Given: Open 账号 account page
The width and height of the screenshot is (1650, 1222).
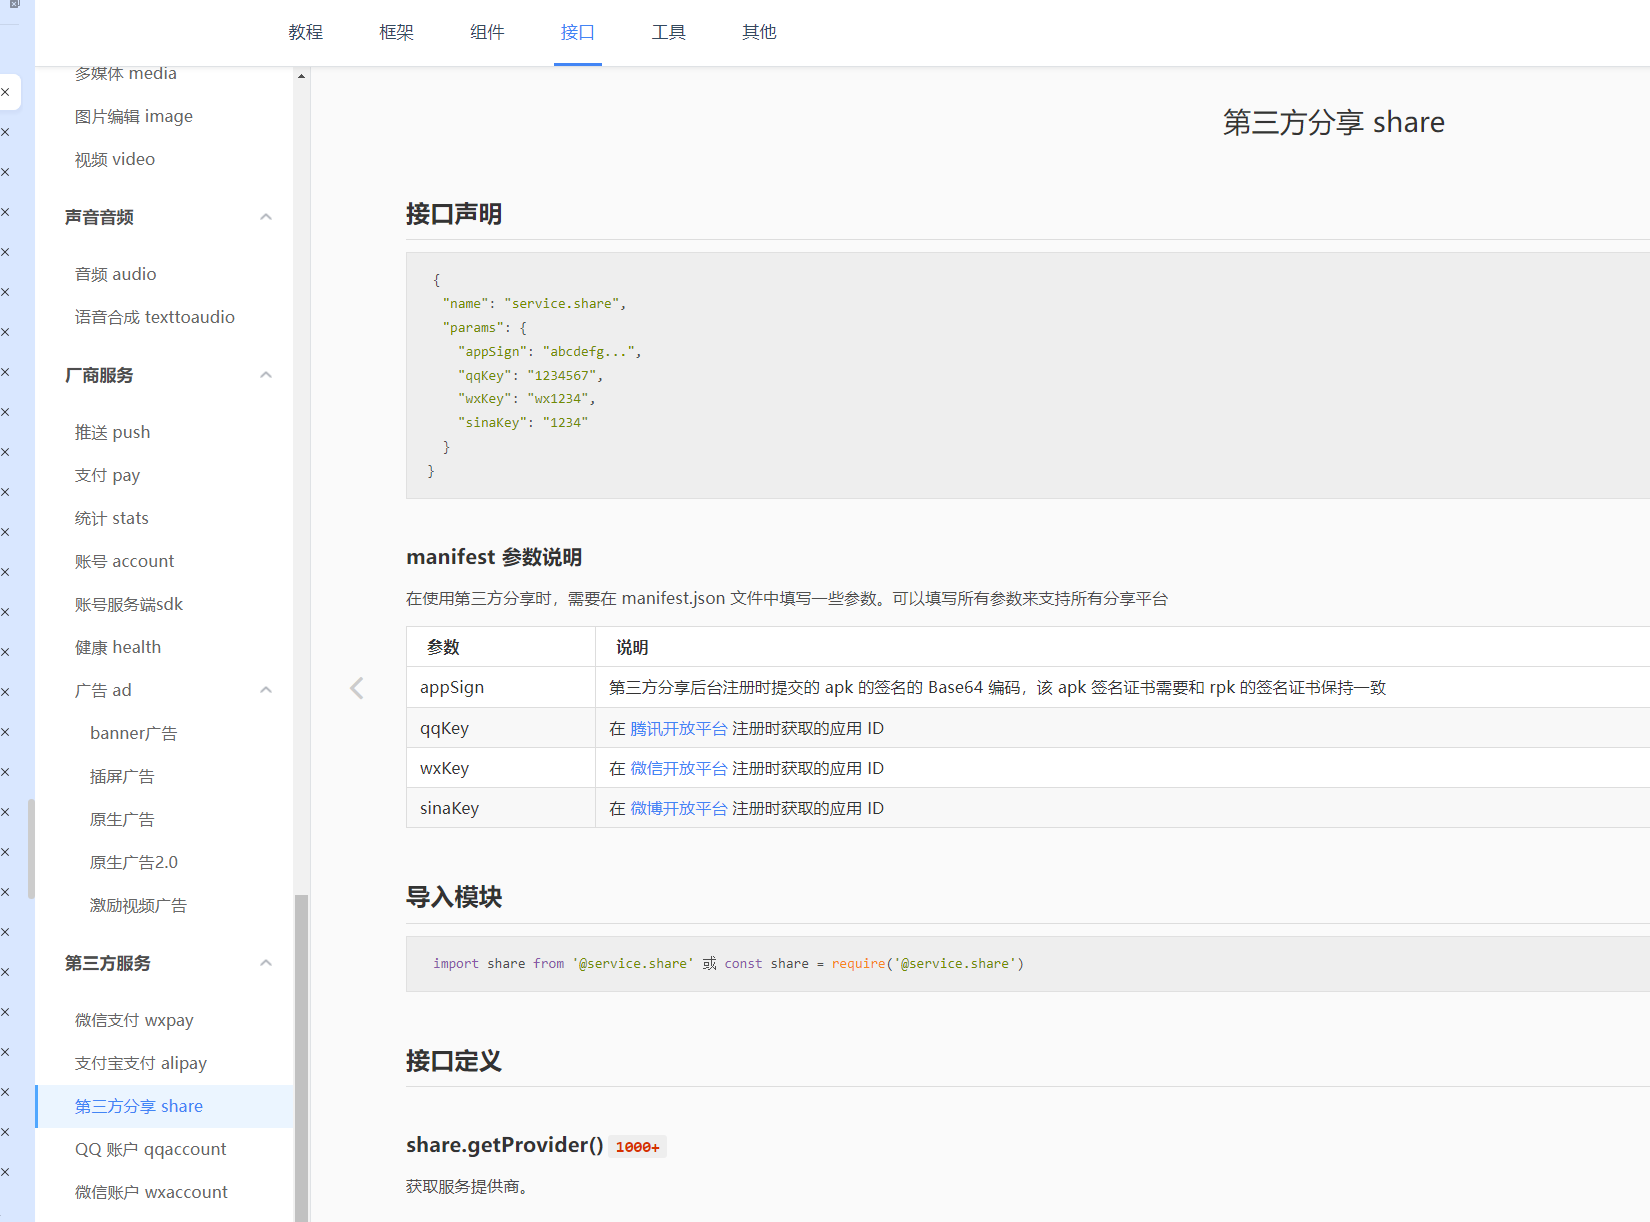Looking at the screenshot, I should point(125,561).
